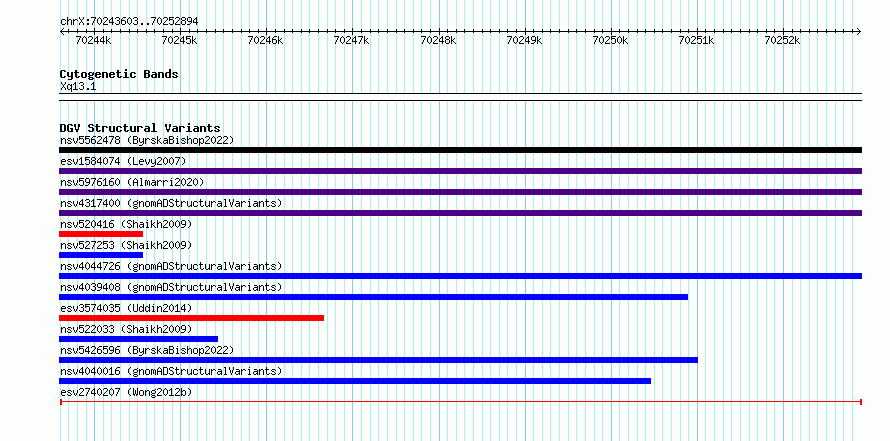Select the Xq13.1 band label

click(x=78, y=87)
